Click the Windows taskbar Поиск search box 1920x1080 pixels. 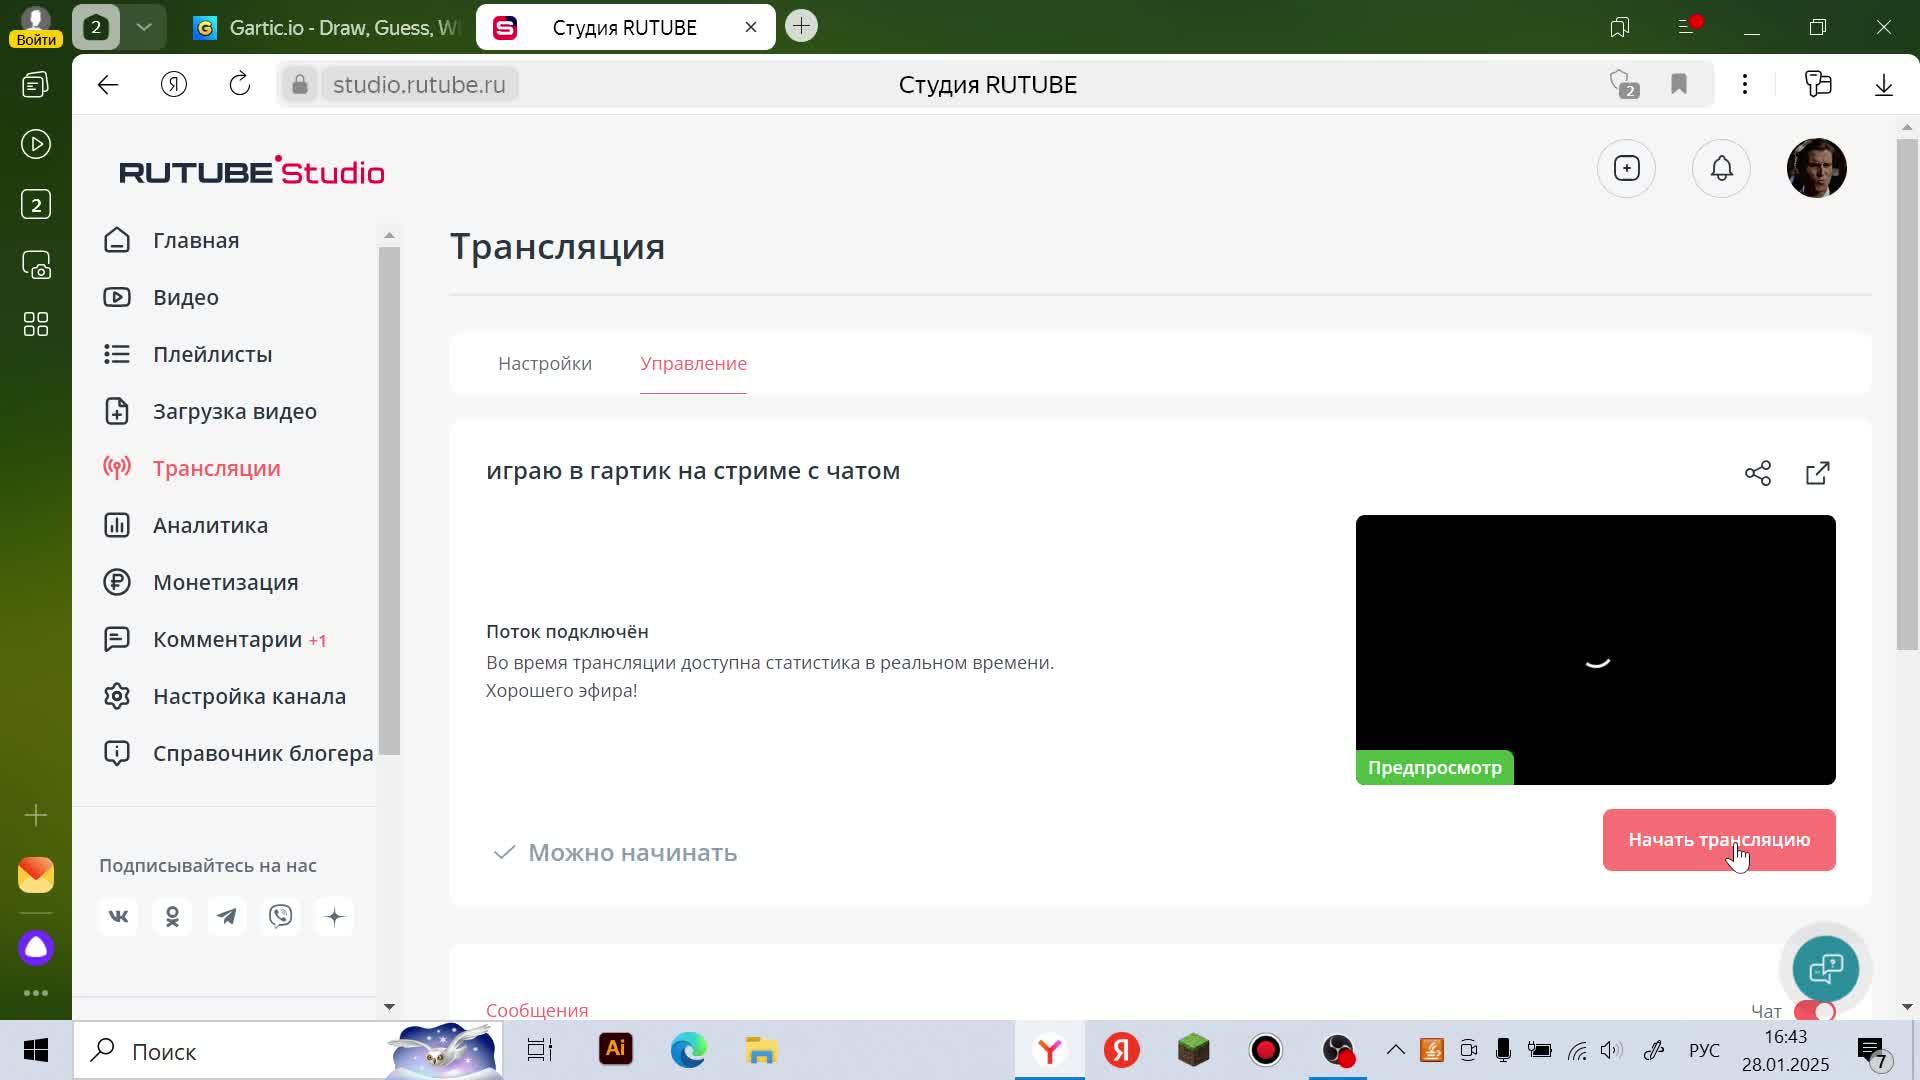[288, 1051]
